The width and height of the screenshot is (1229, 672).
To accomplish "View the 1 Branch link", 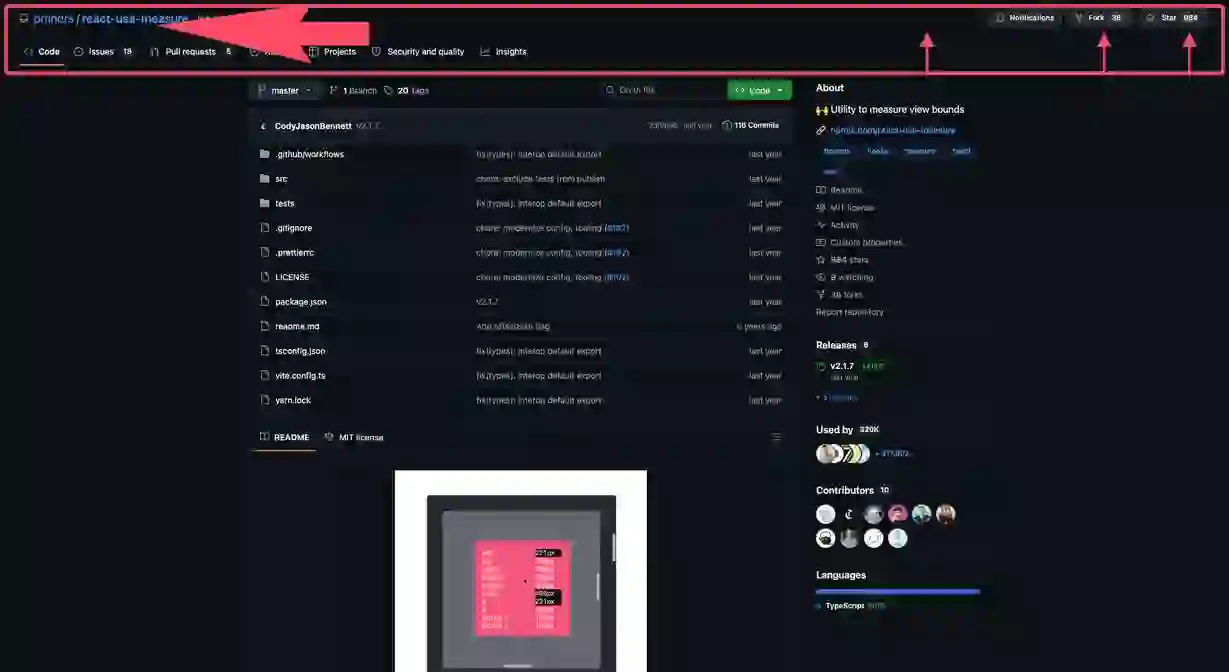I will (353, 90).
